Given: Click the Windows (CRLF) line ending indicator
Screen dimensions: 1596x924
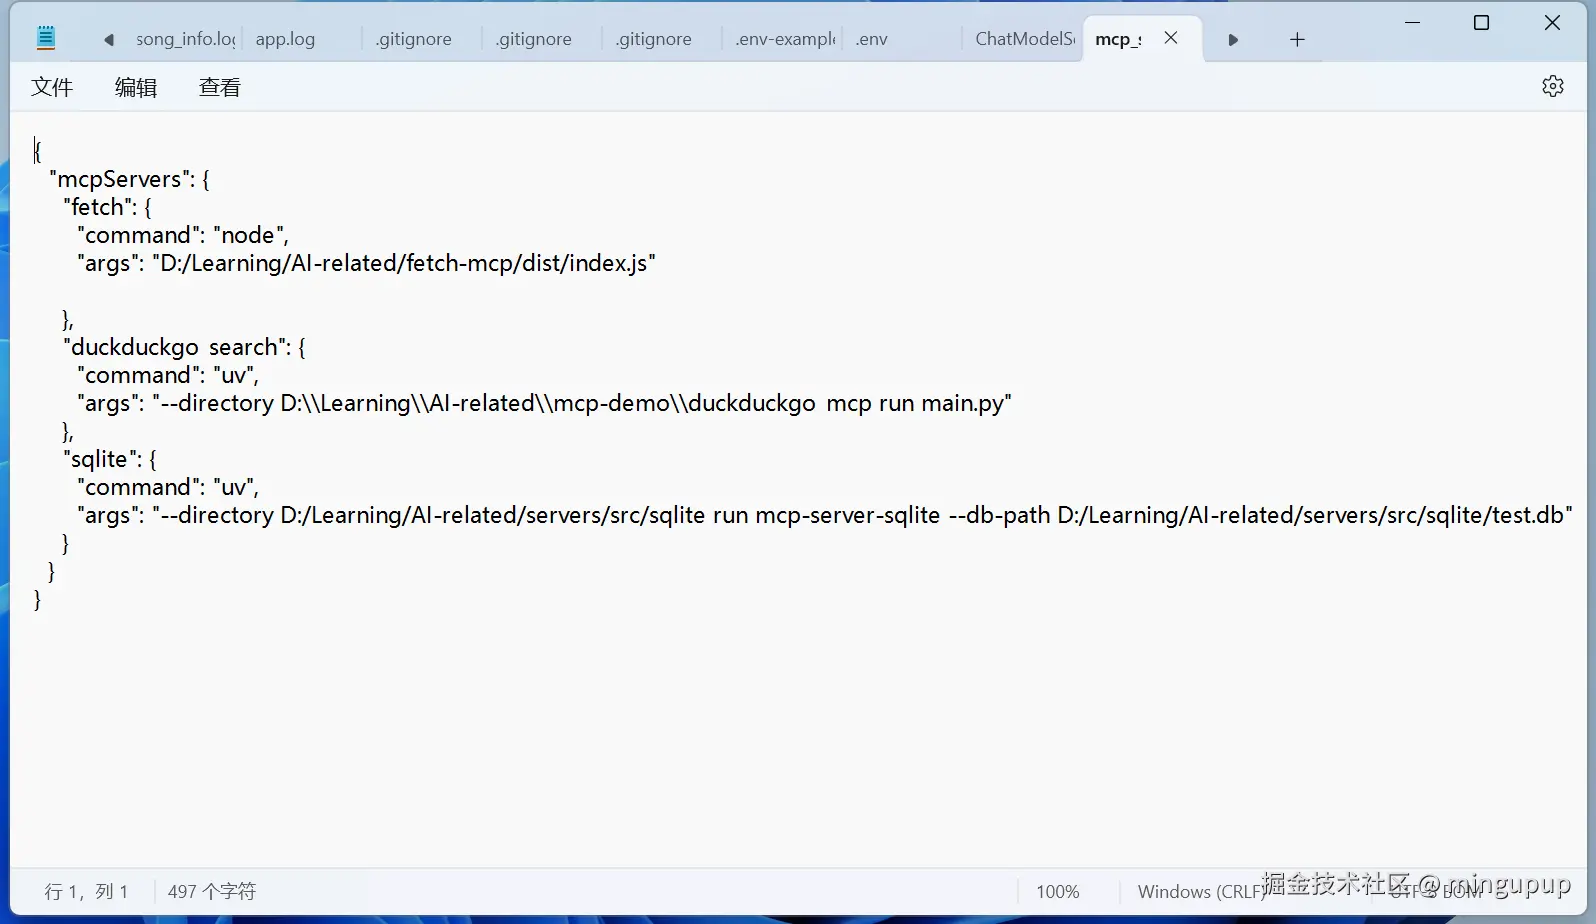Looking at the screenshot, I should (1202, 891).
